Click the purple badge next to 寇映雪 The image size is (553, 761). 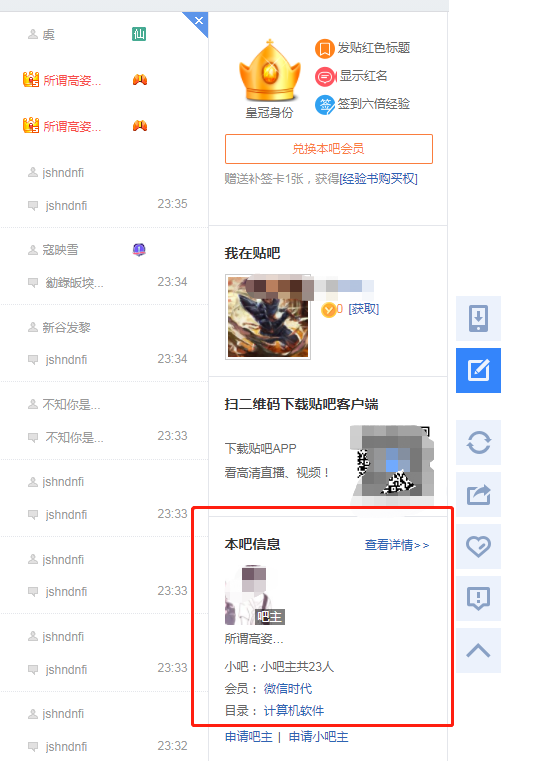coord(139,249)
